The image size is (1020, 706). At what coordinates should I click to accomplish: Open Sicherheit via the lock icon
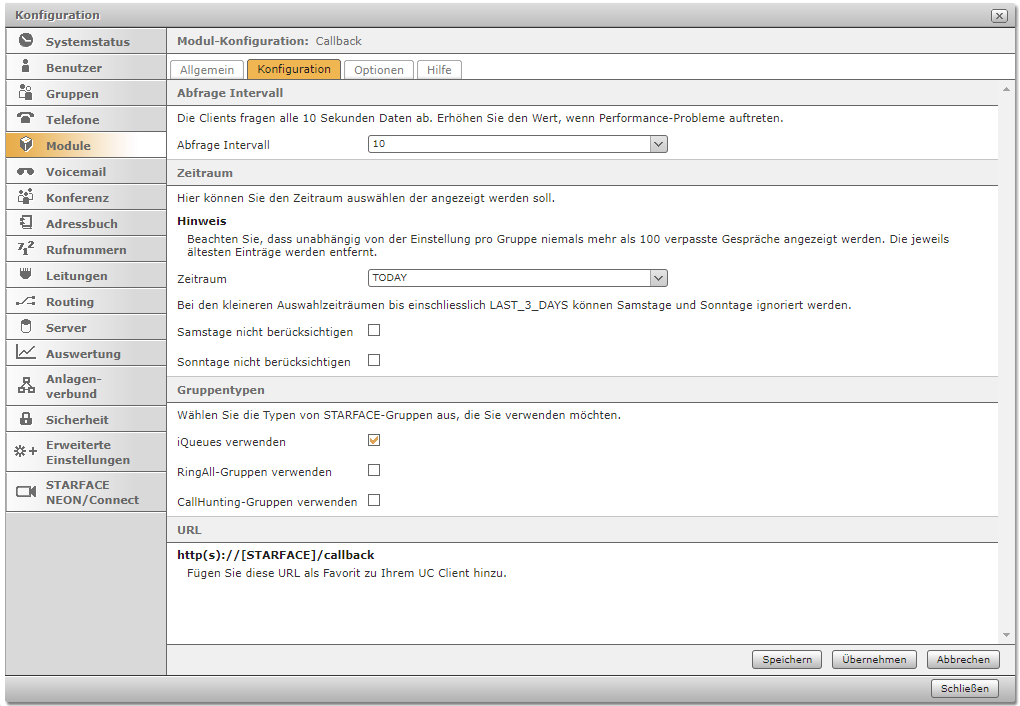pyautogui.click(x=26, y=420)
